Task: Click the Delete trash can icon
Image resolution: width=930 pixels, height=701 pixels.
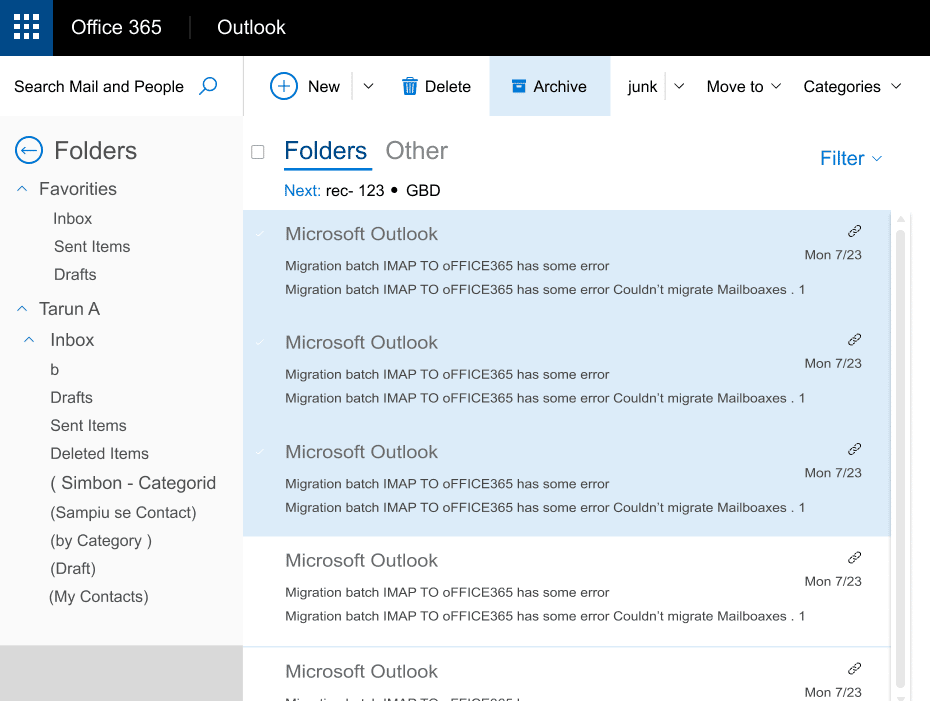Action: click(410, 87)
